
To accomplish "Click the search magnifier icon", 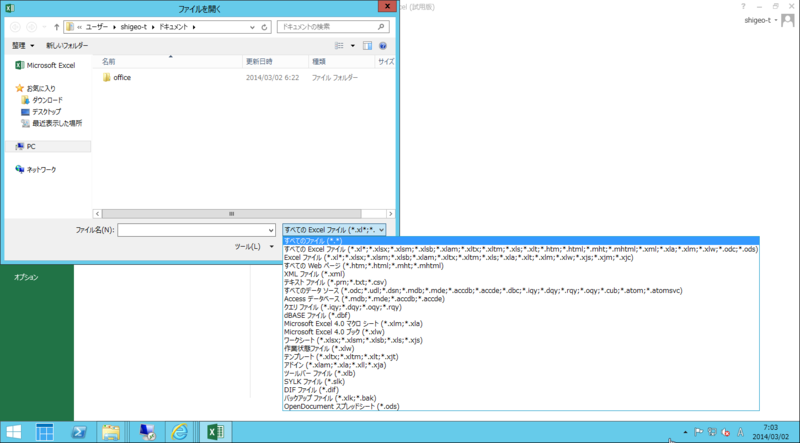I will (x=381, y=27).
